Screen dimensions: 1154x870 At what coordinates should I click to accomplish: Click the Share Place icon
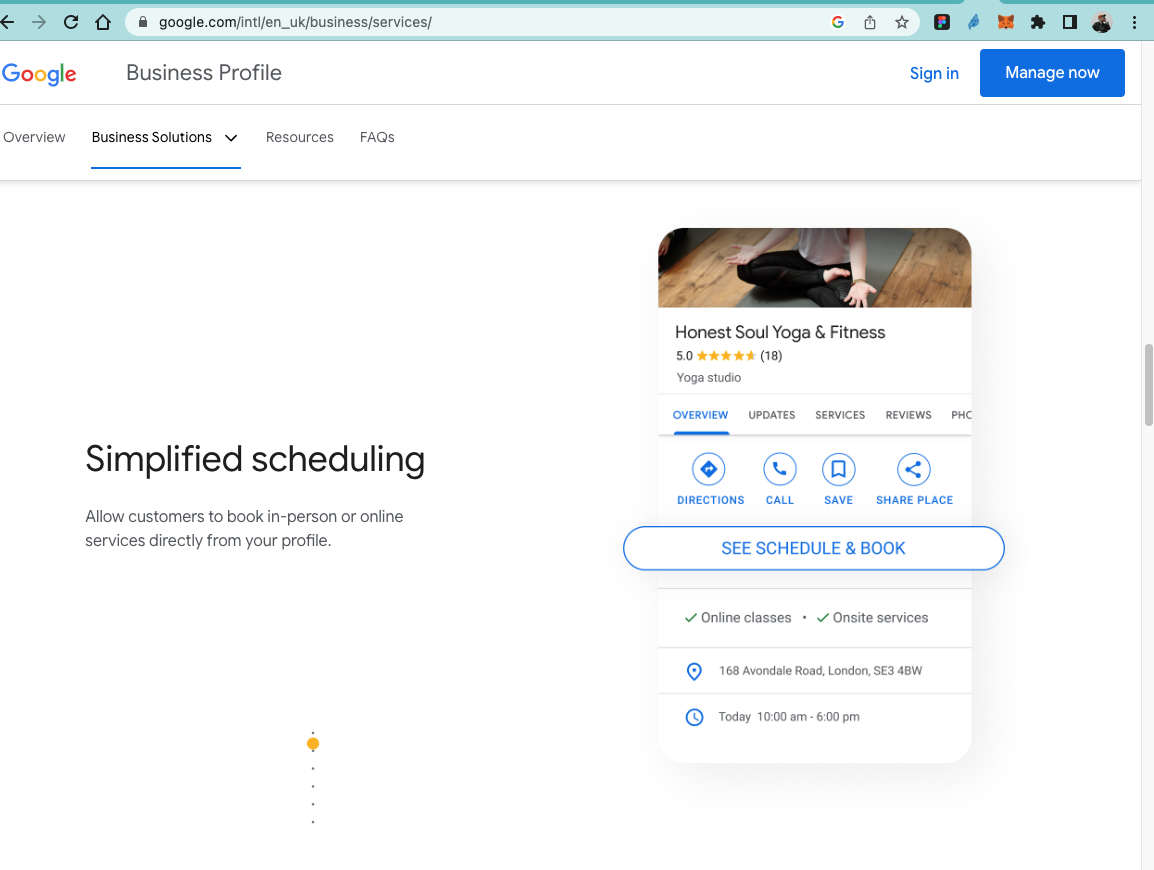tap(913, 469)
